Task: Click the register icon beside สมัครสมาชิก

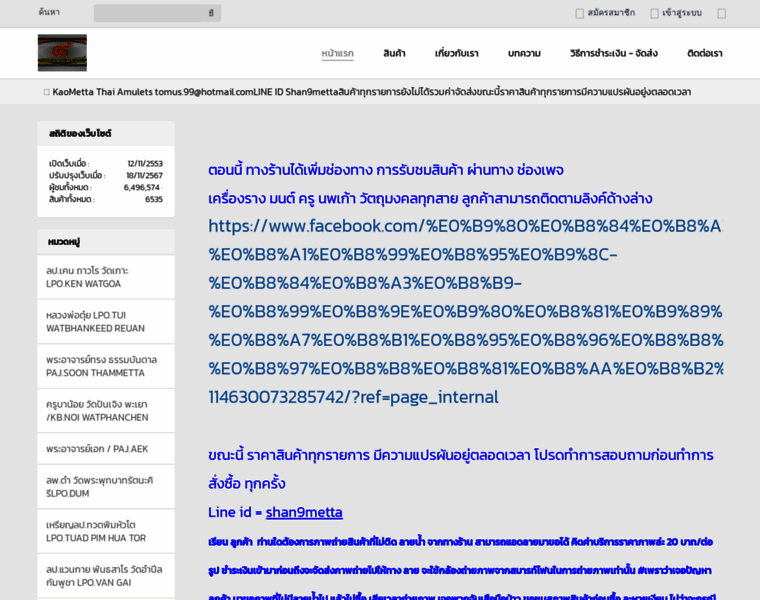Action: point(580,14)
